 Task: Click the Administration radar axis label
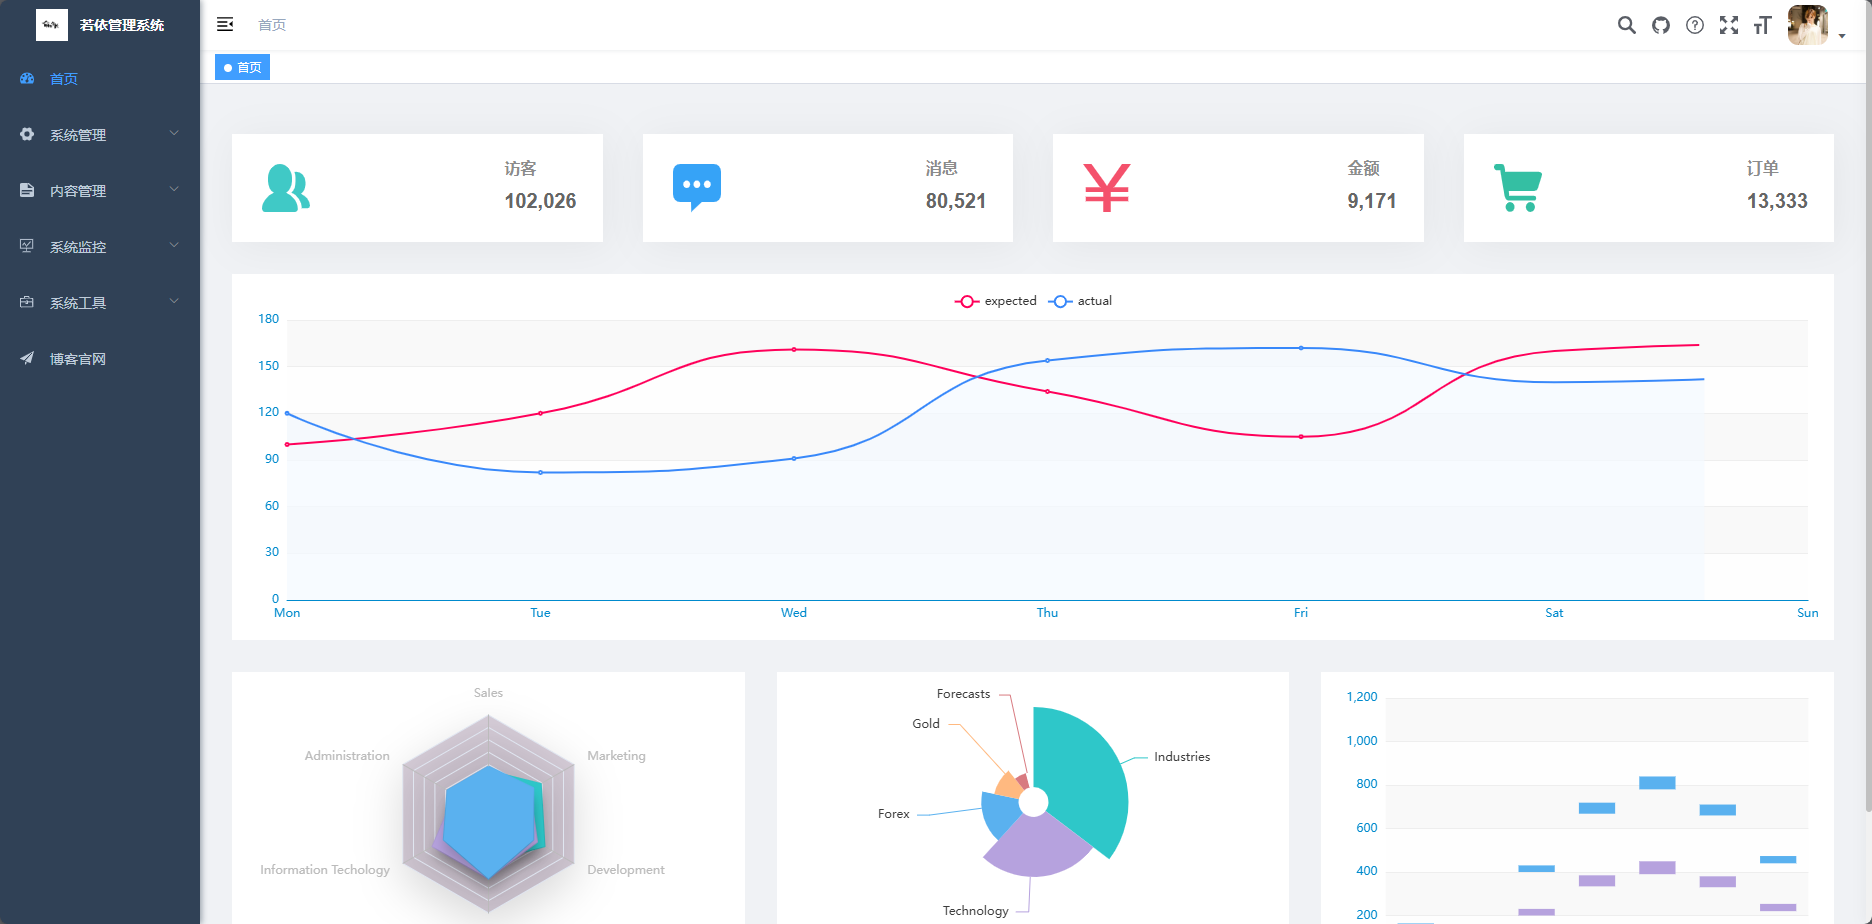pyautogui.click(x=347, y=756)
